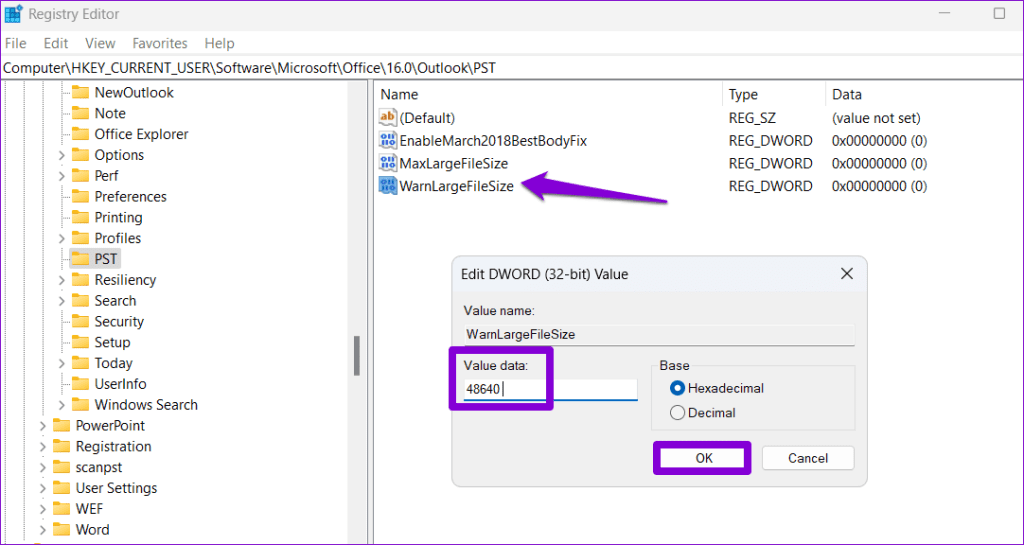This screenshot has width=1024, height=545.
Task: Click the Printing folder icon
Action: click(x=80, y=217)
